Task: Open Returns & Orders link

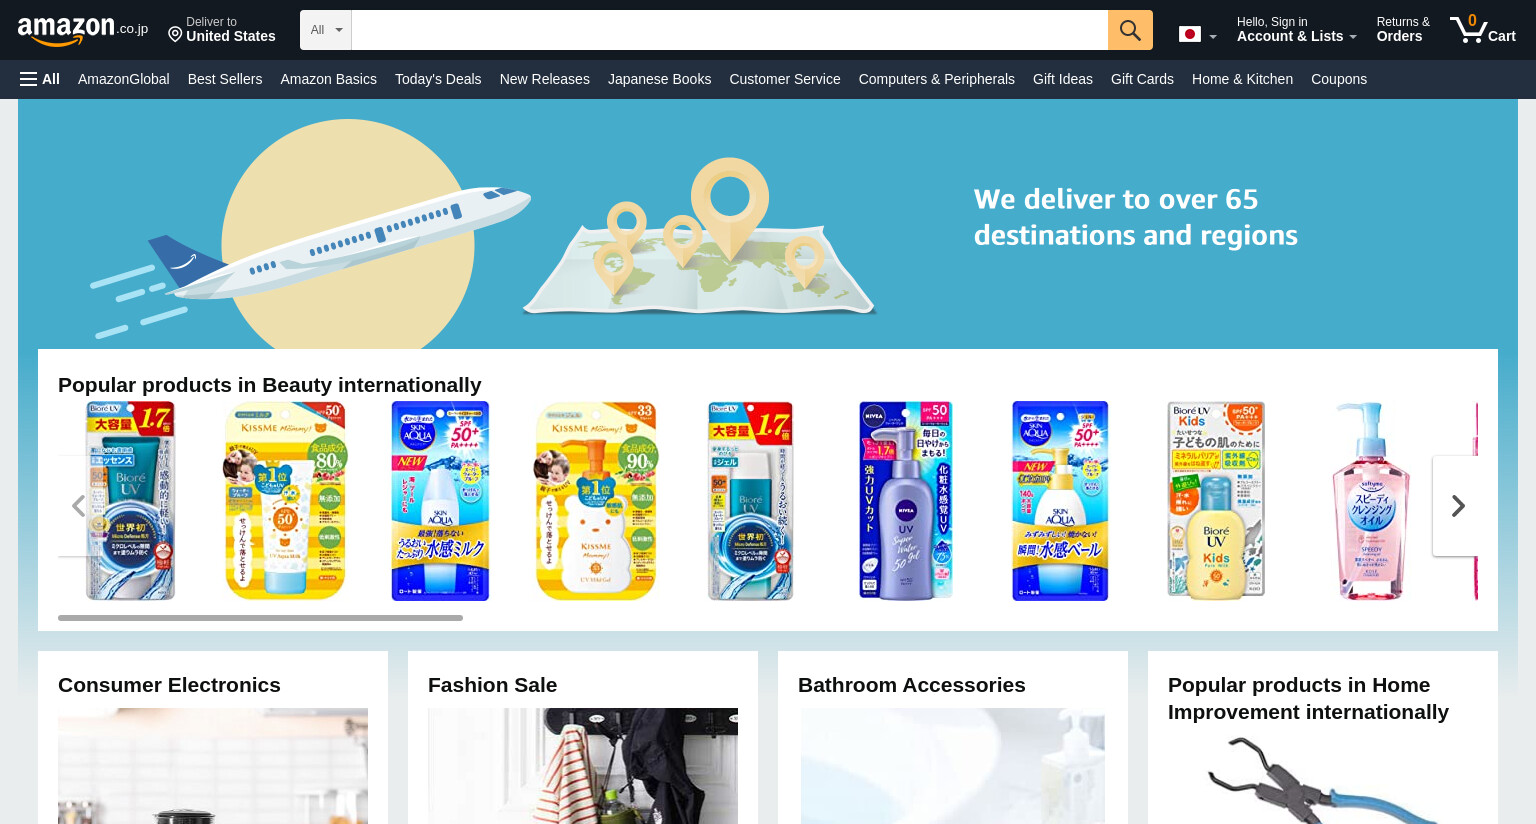Action: pos(1403,29)
